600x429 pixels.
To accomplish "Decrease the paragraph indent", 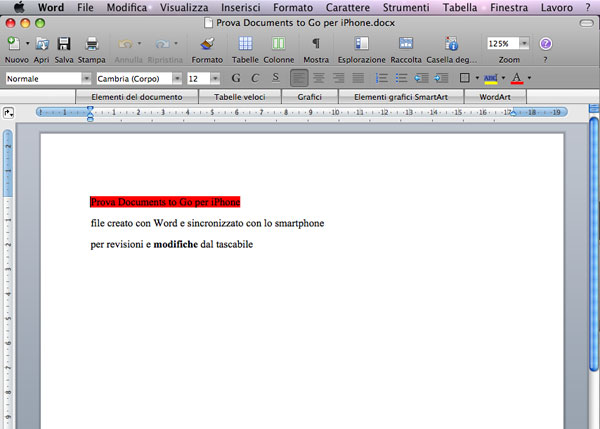I will pos(421,78).
